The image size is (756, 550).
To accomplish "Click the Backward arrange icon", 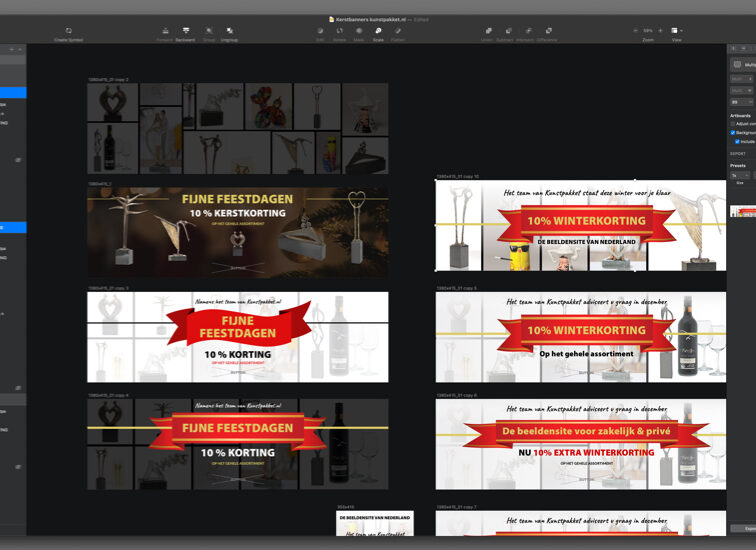I will click(x=186, y=30).
